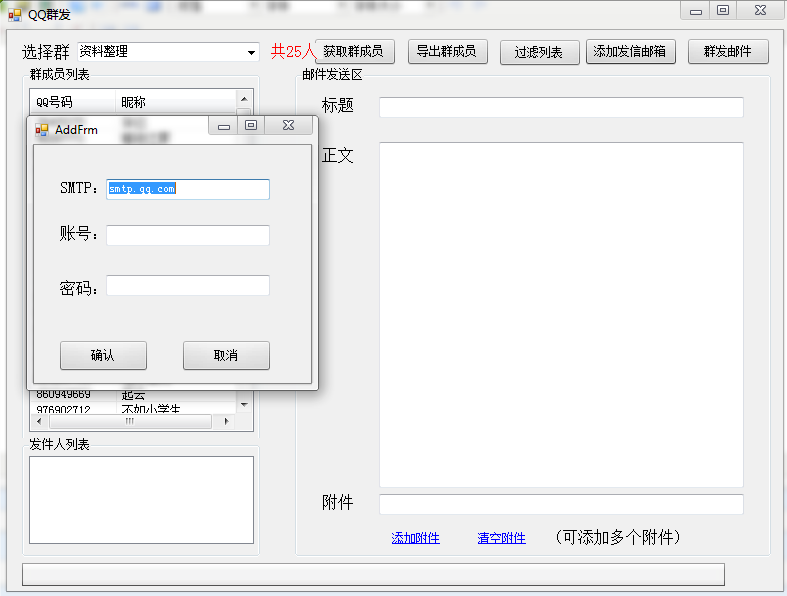The height and width of the screenshot is (596, 787).
Task: Click member list scroll right arrow
Action: point(226,421)
